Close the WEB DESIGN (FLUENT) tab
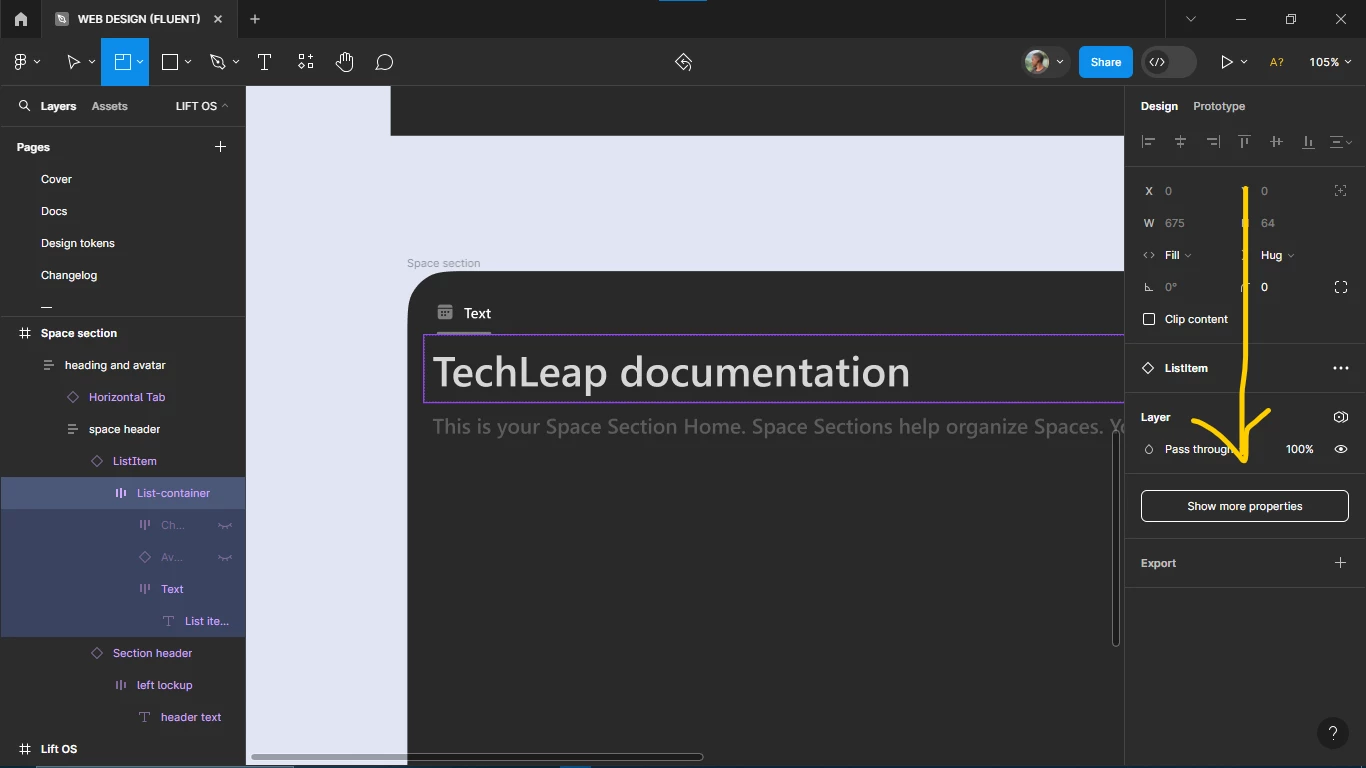The width and height of the screenshot is (1366, 768). 218,19
